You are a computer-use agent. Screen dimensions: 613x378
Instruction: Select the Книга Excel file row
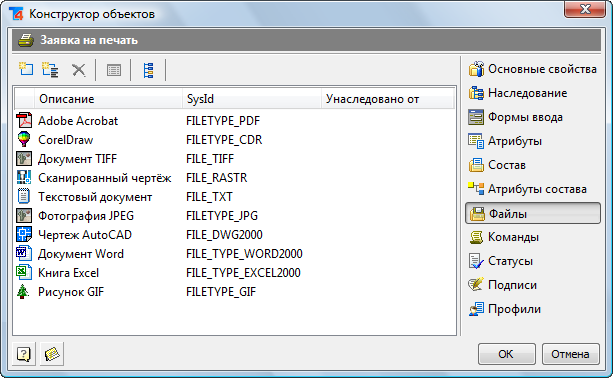pyautogui.click(x=235, y=272)
